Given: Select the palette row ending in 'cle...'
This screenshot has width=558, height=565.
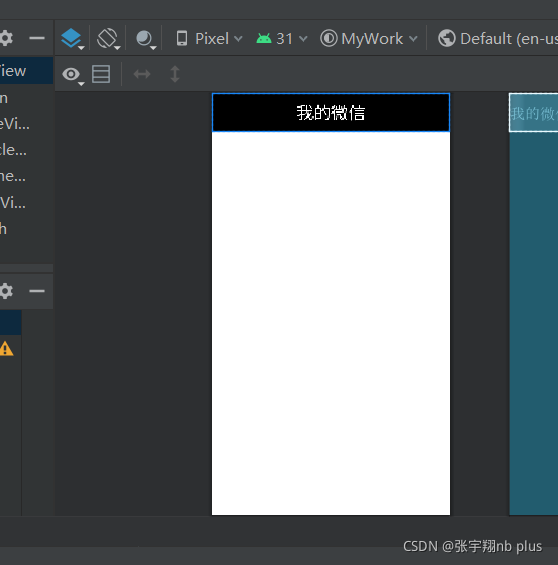Looking at the screenshot, I should 26,150.
